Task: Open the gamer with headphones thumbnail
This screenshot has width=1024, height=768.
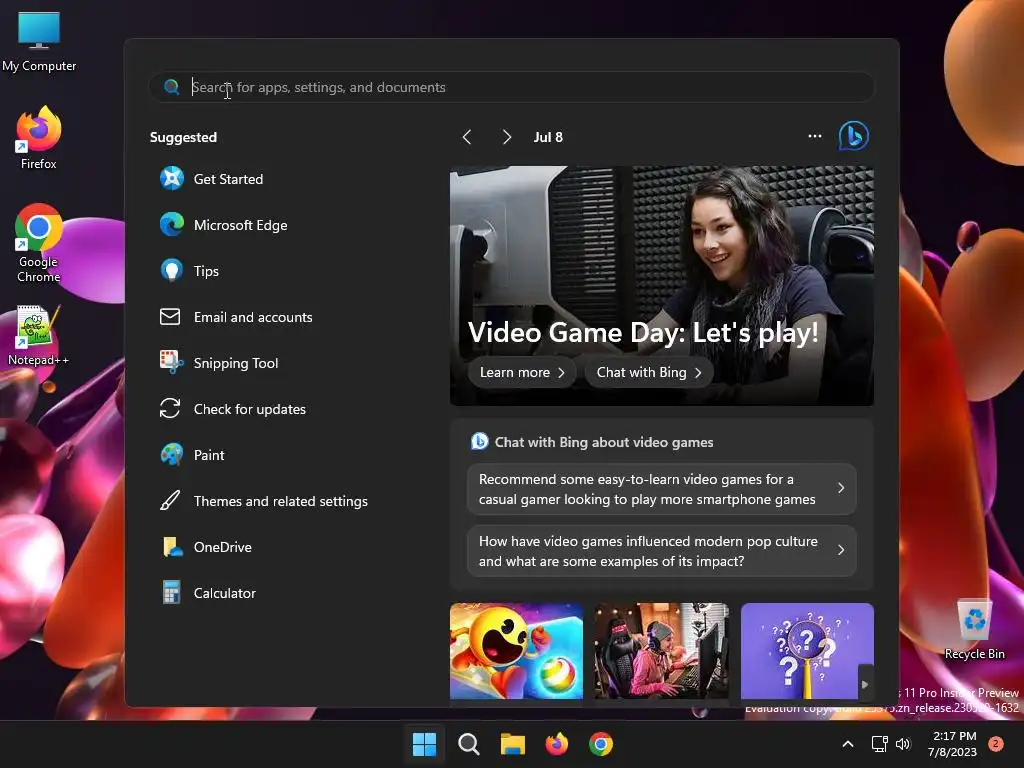Action: (x=662, y=651)
